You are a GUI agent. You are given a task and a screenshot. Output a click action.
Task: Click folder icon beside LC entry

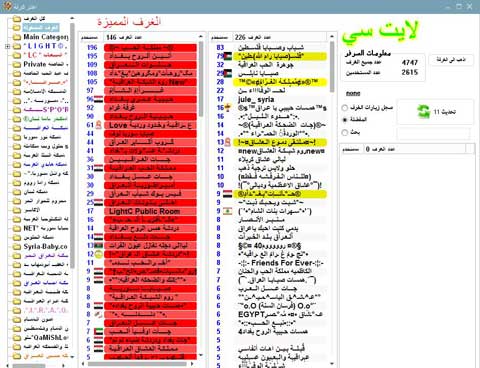point(17,55)
